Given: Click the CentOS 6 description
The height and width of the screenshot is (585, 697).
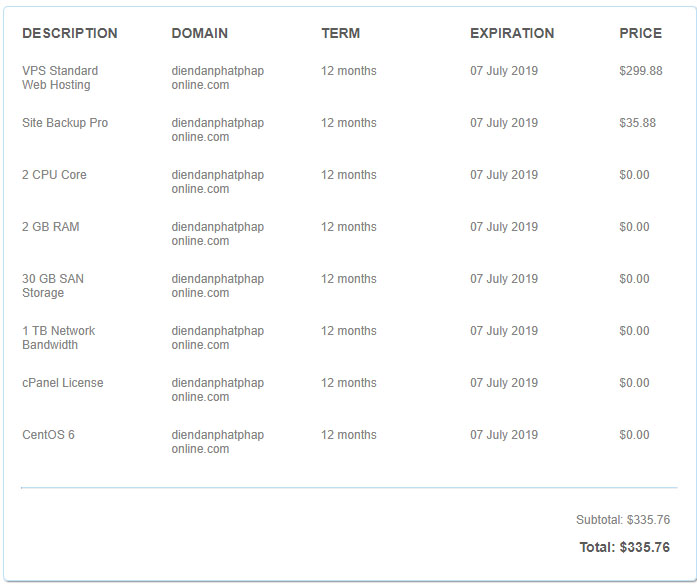Looking at the screenshot, I should 48,435.
